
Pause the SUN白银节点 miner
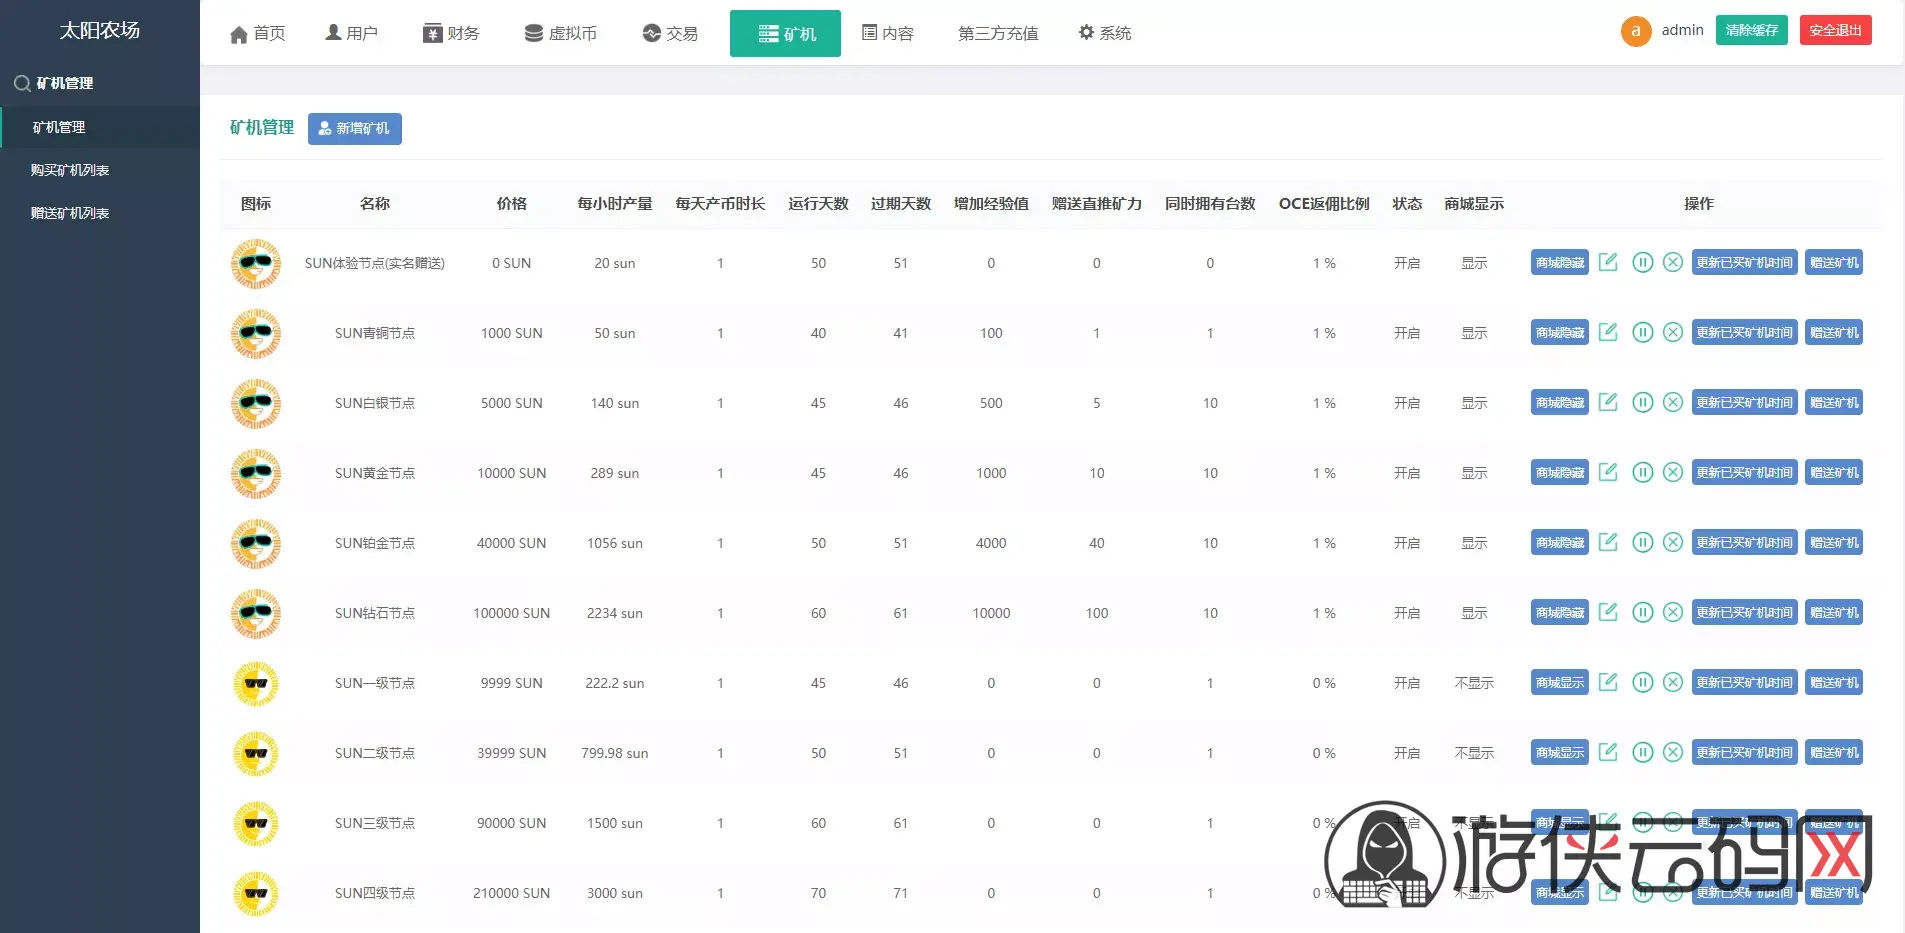click(x=1642, y=402)
